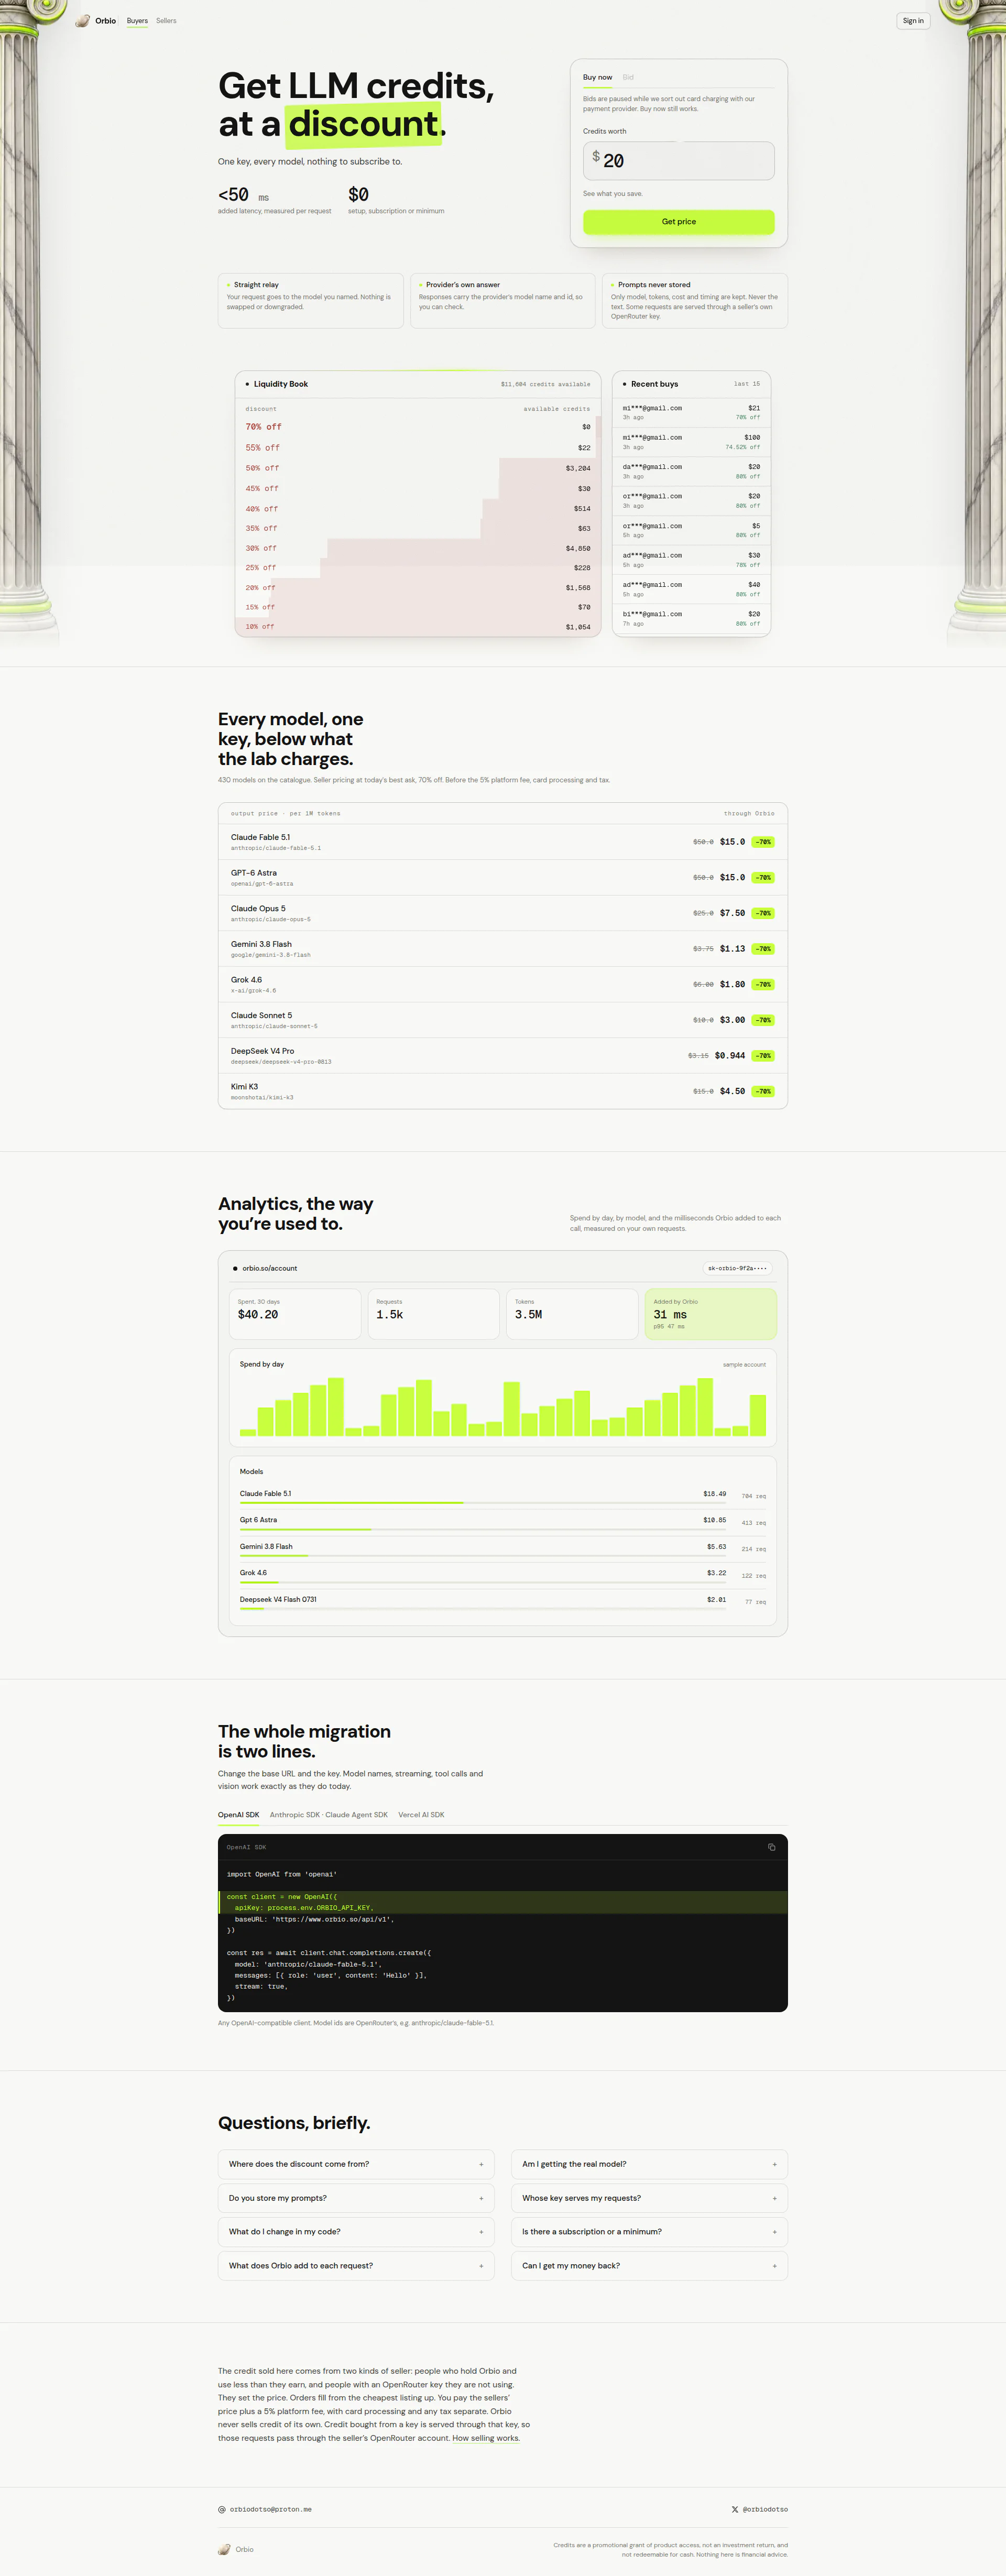Image resolution: width=1006 pixels, height=2576 pixels.
Task: Select the Vercel AI SDK tab
Action: [421, 1814]
